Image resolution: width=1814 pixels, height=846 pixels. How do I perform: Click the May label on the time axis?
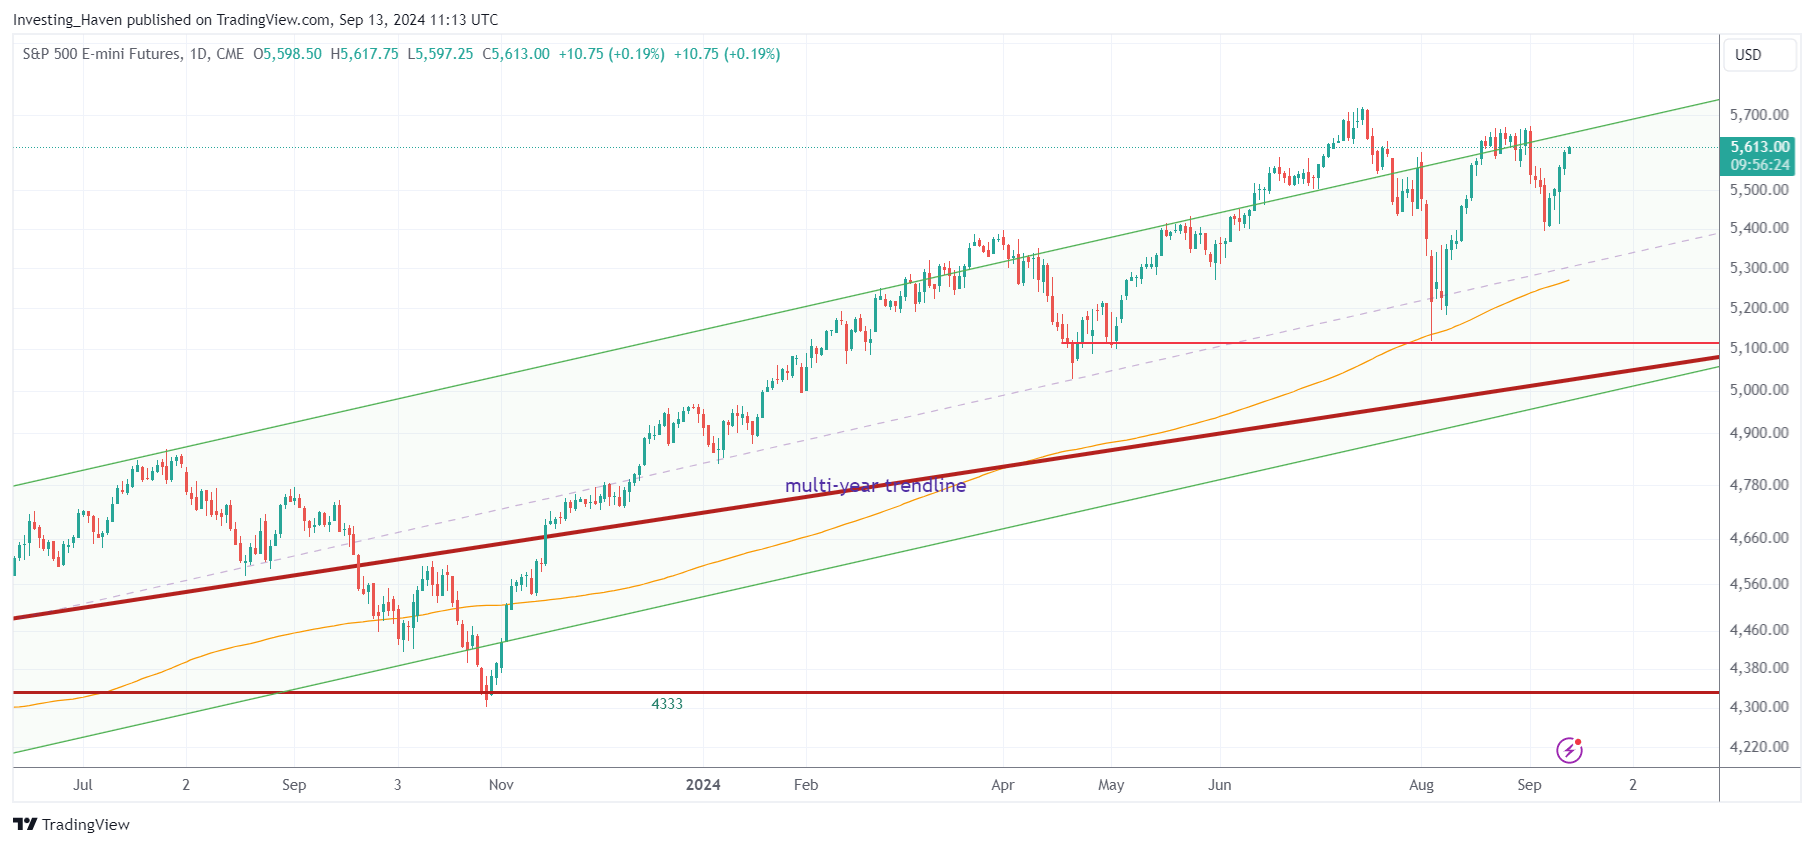pyautogui.click(x=1111, y=785)
